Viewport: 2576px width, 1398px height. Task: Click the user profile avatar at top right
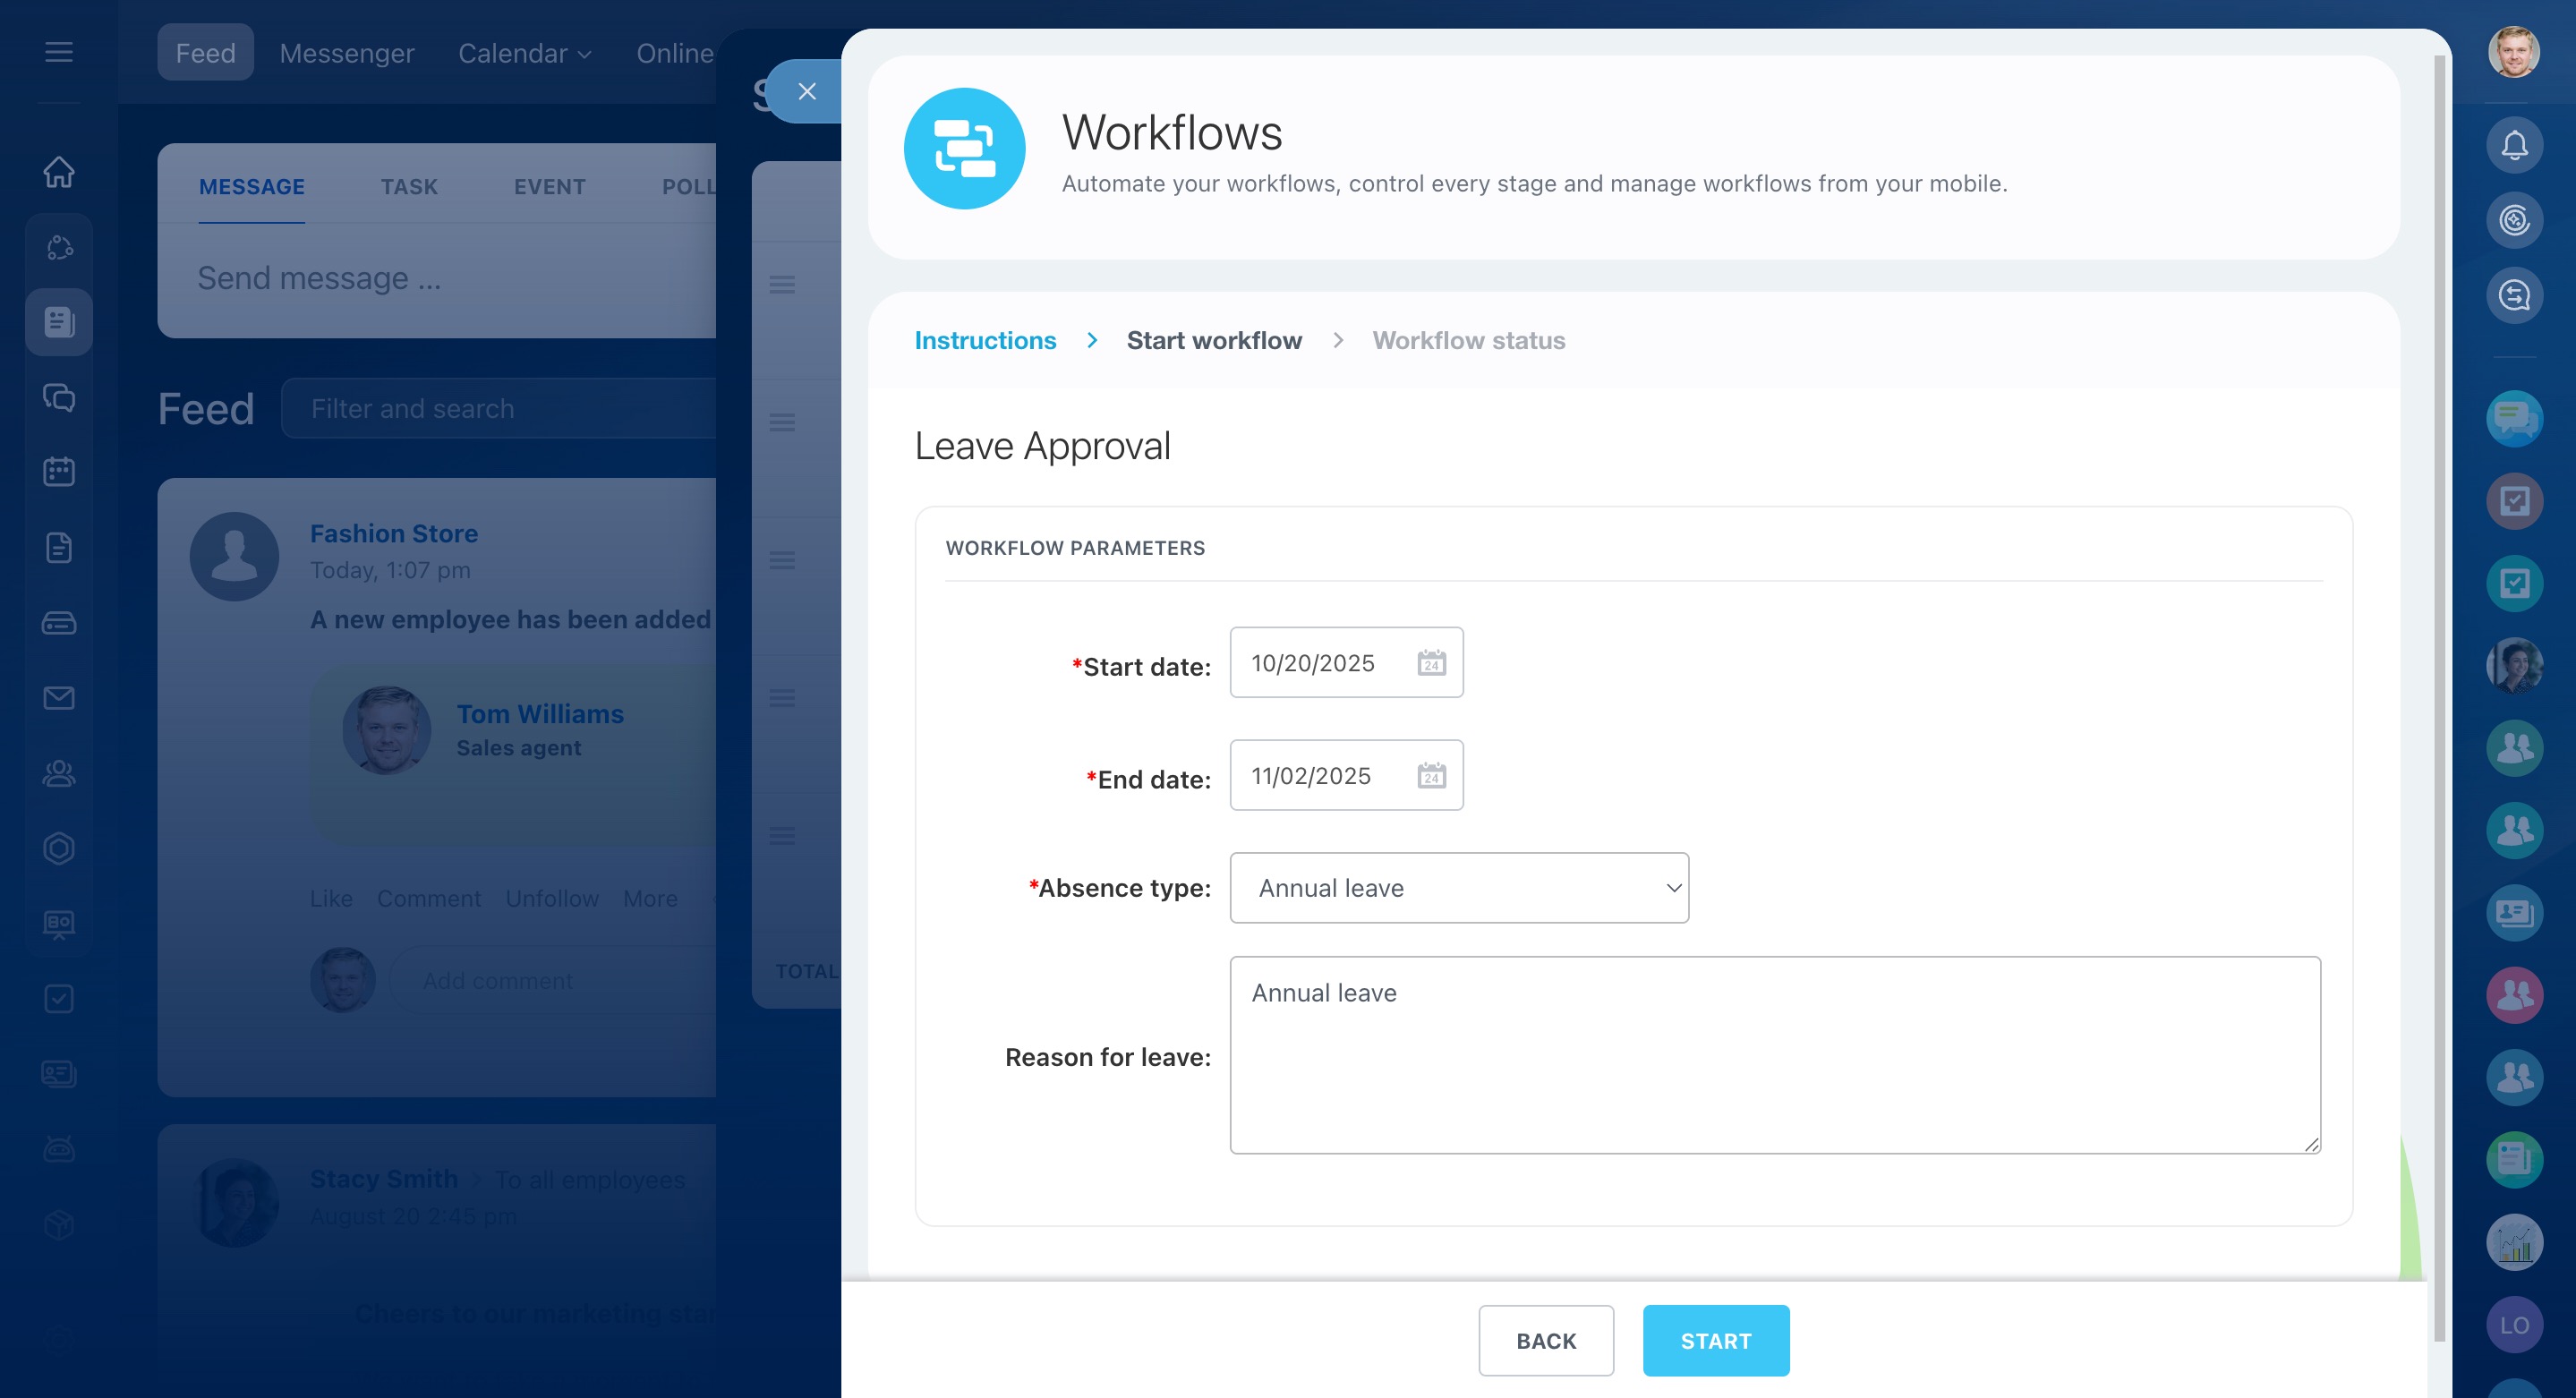point(2513,52)
